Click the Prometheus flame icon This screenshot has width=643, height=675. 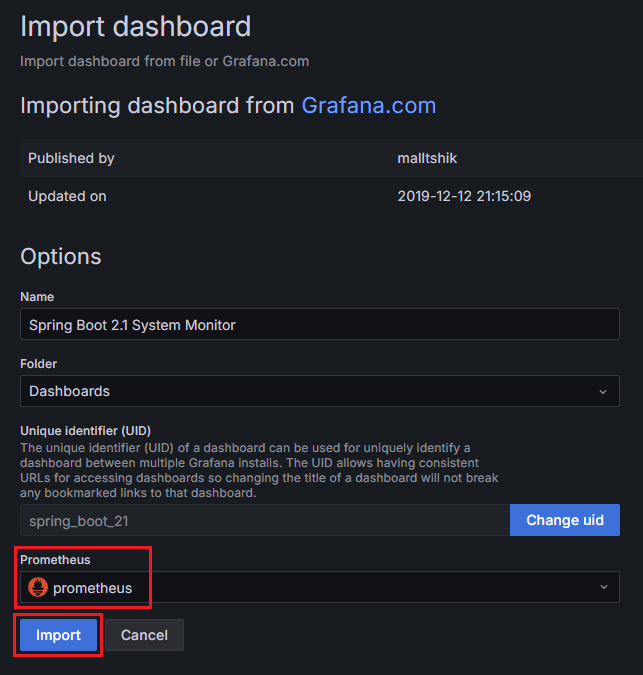38,587
